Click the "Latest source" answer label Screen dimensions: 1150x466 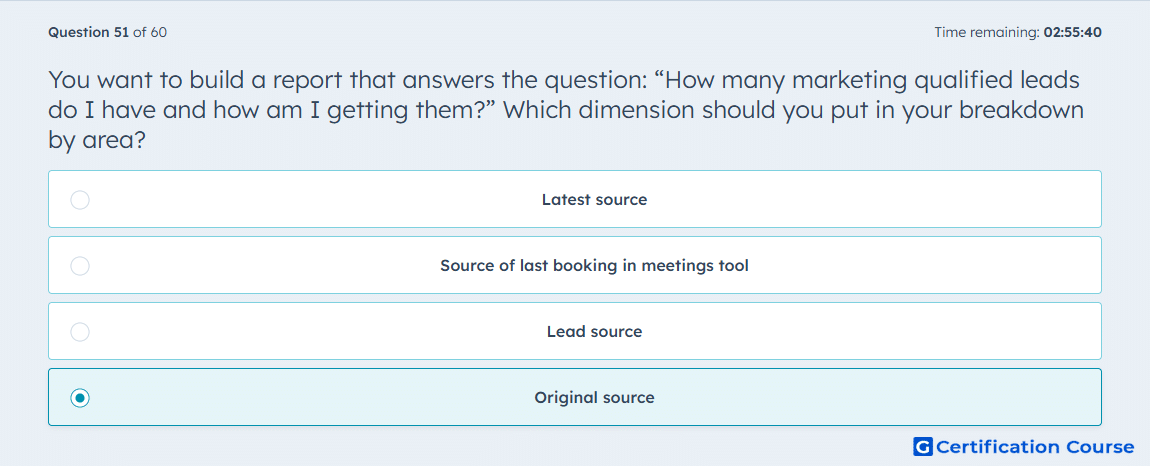coord(594,200)
